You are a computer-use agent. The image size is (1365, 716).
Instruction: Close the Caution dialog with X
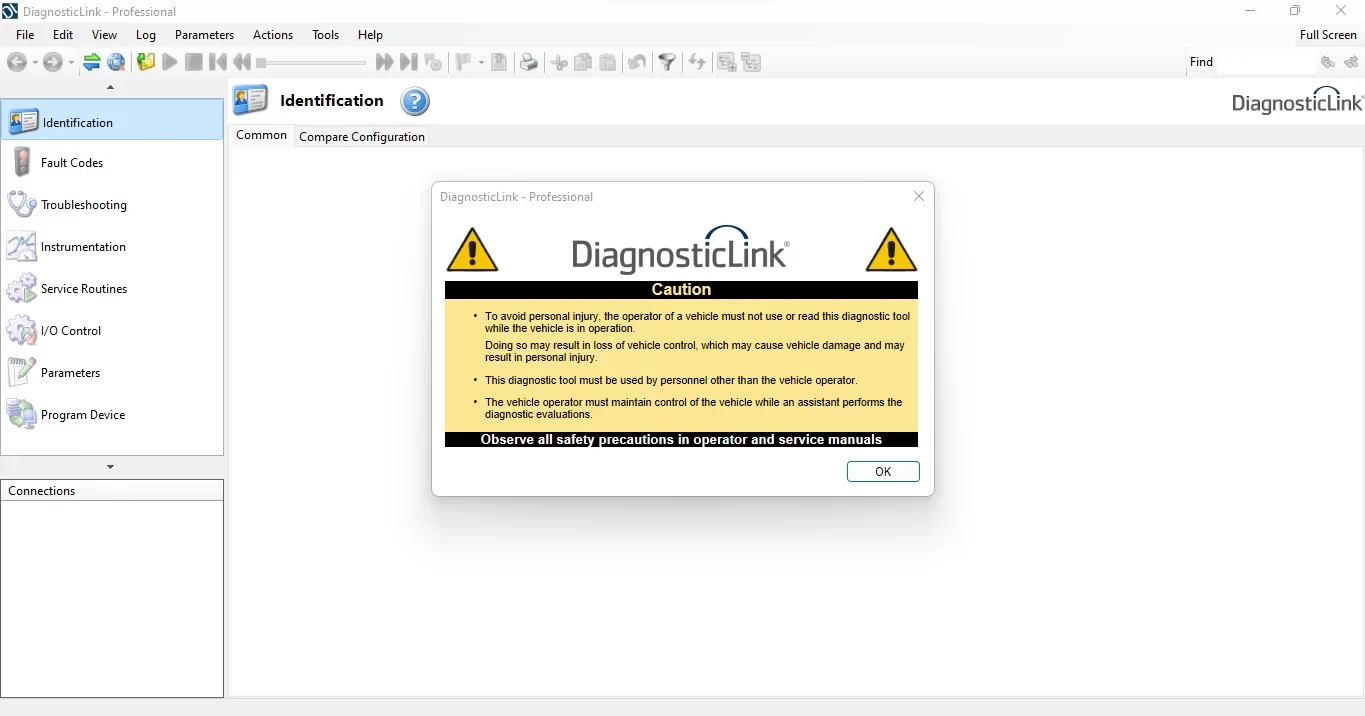tap(918, 196)
